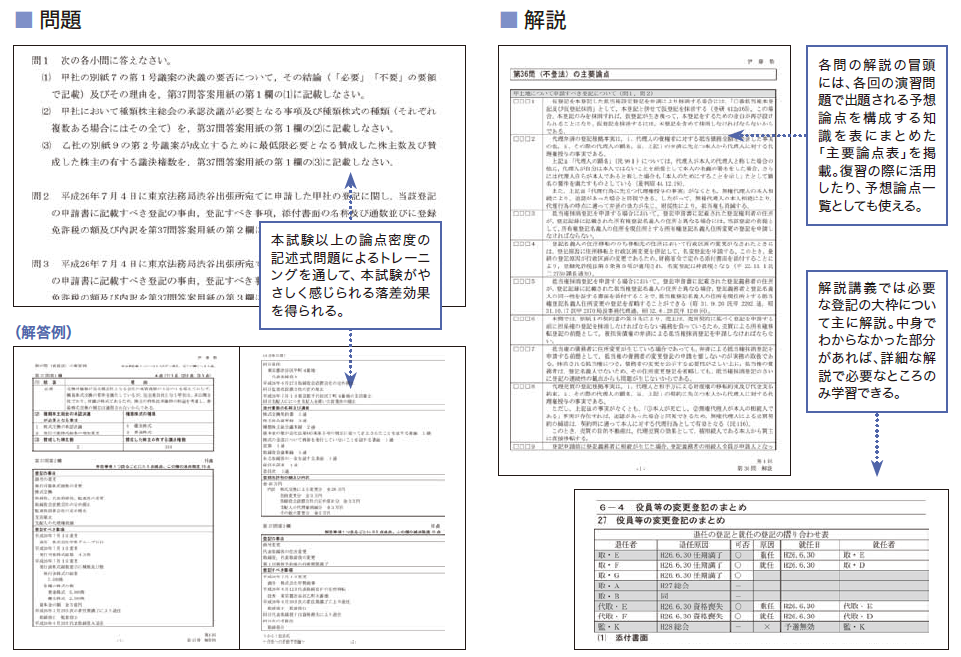Click sub-question (3) about 乙社の別紙9
Screen dimensions: 961x657
pos(239,153)
